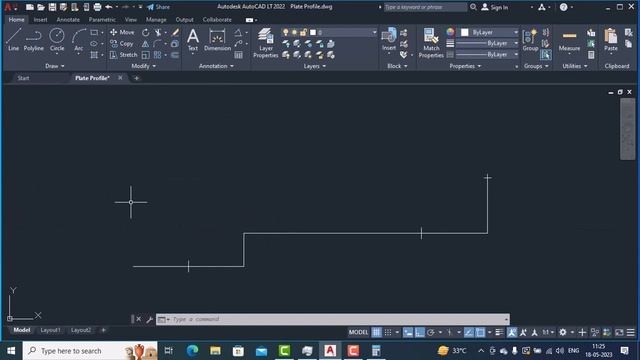This screenshot has height=360, width=640.
Task: Select the Polyline tool
Action: coord(33,40)
